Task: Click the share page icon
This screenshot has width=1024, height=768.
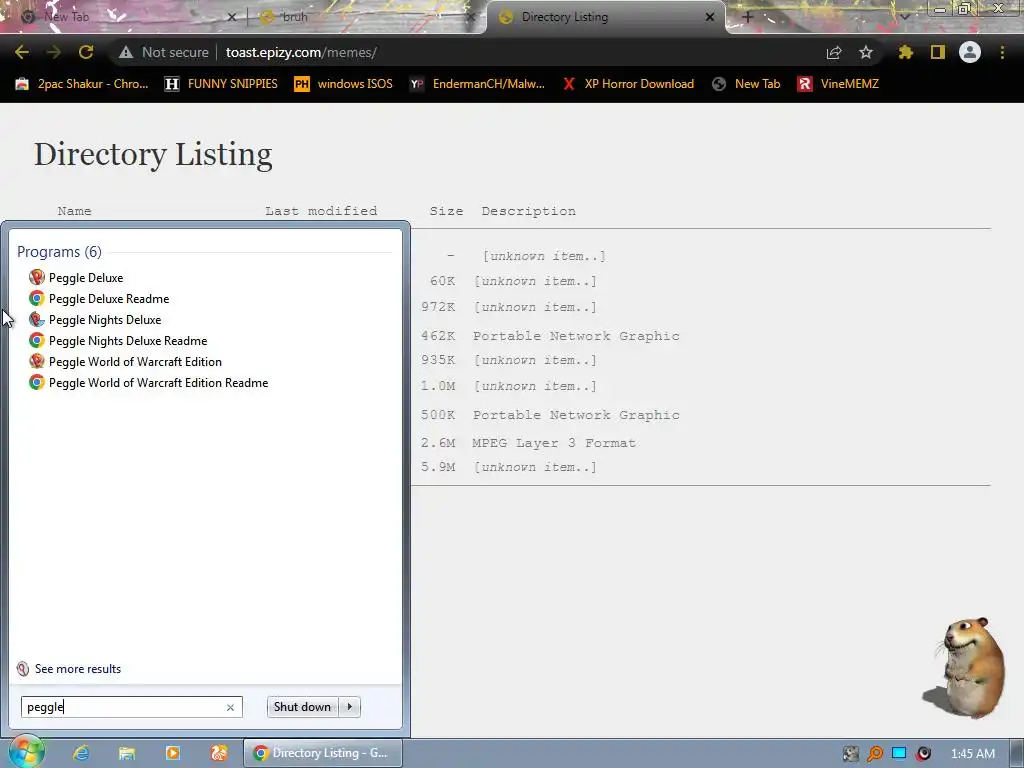Action: pos(834,52)
